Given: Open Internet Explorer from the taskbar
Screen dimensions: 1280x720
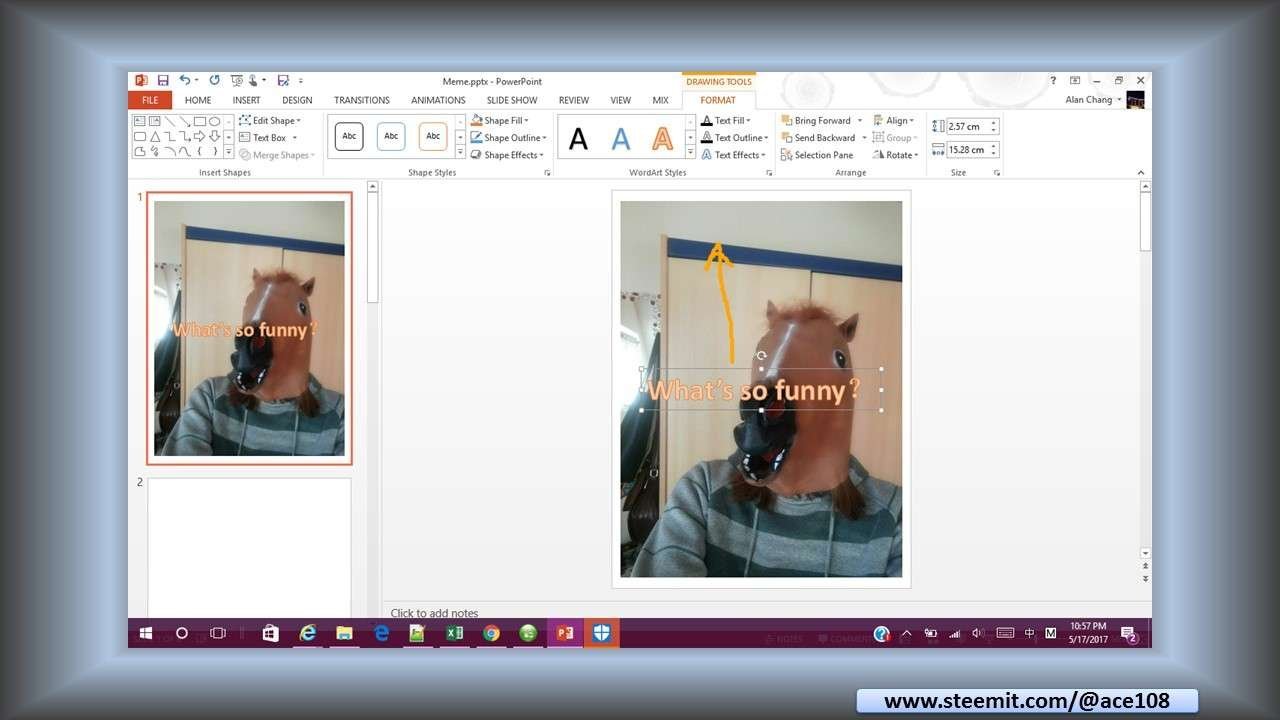Looking at the screenshot, I should (308, 633).
